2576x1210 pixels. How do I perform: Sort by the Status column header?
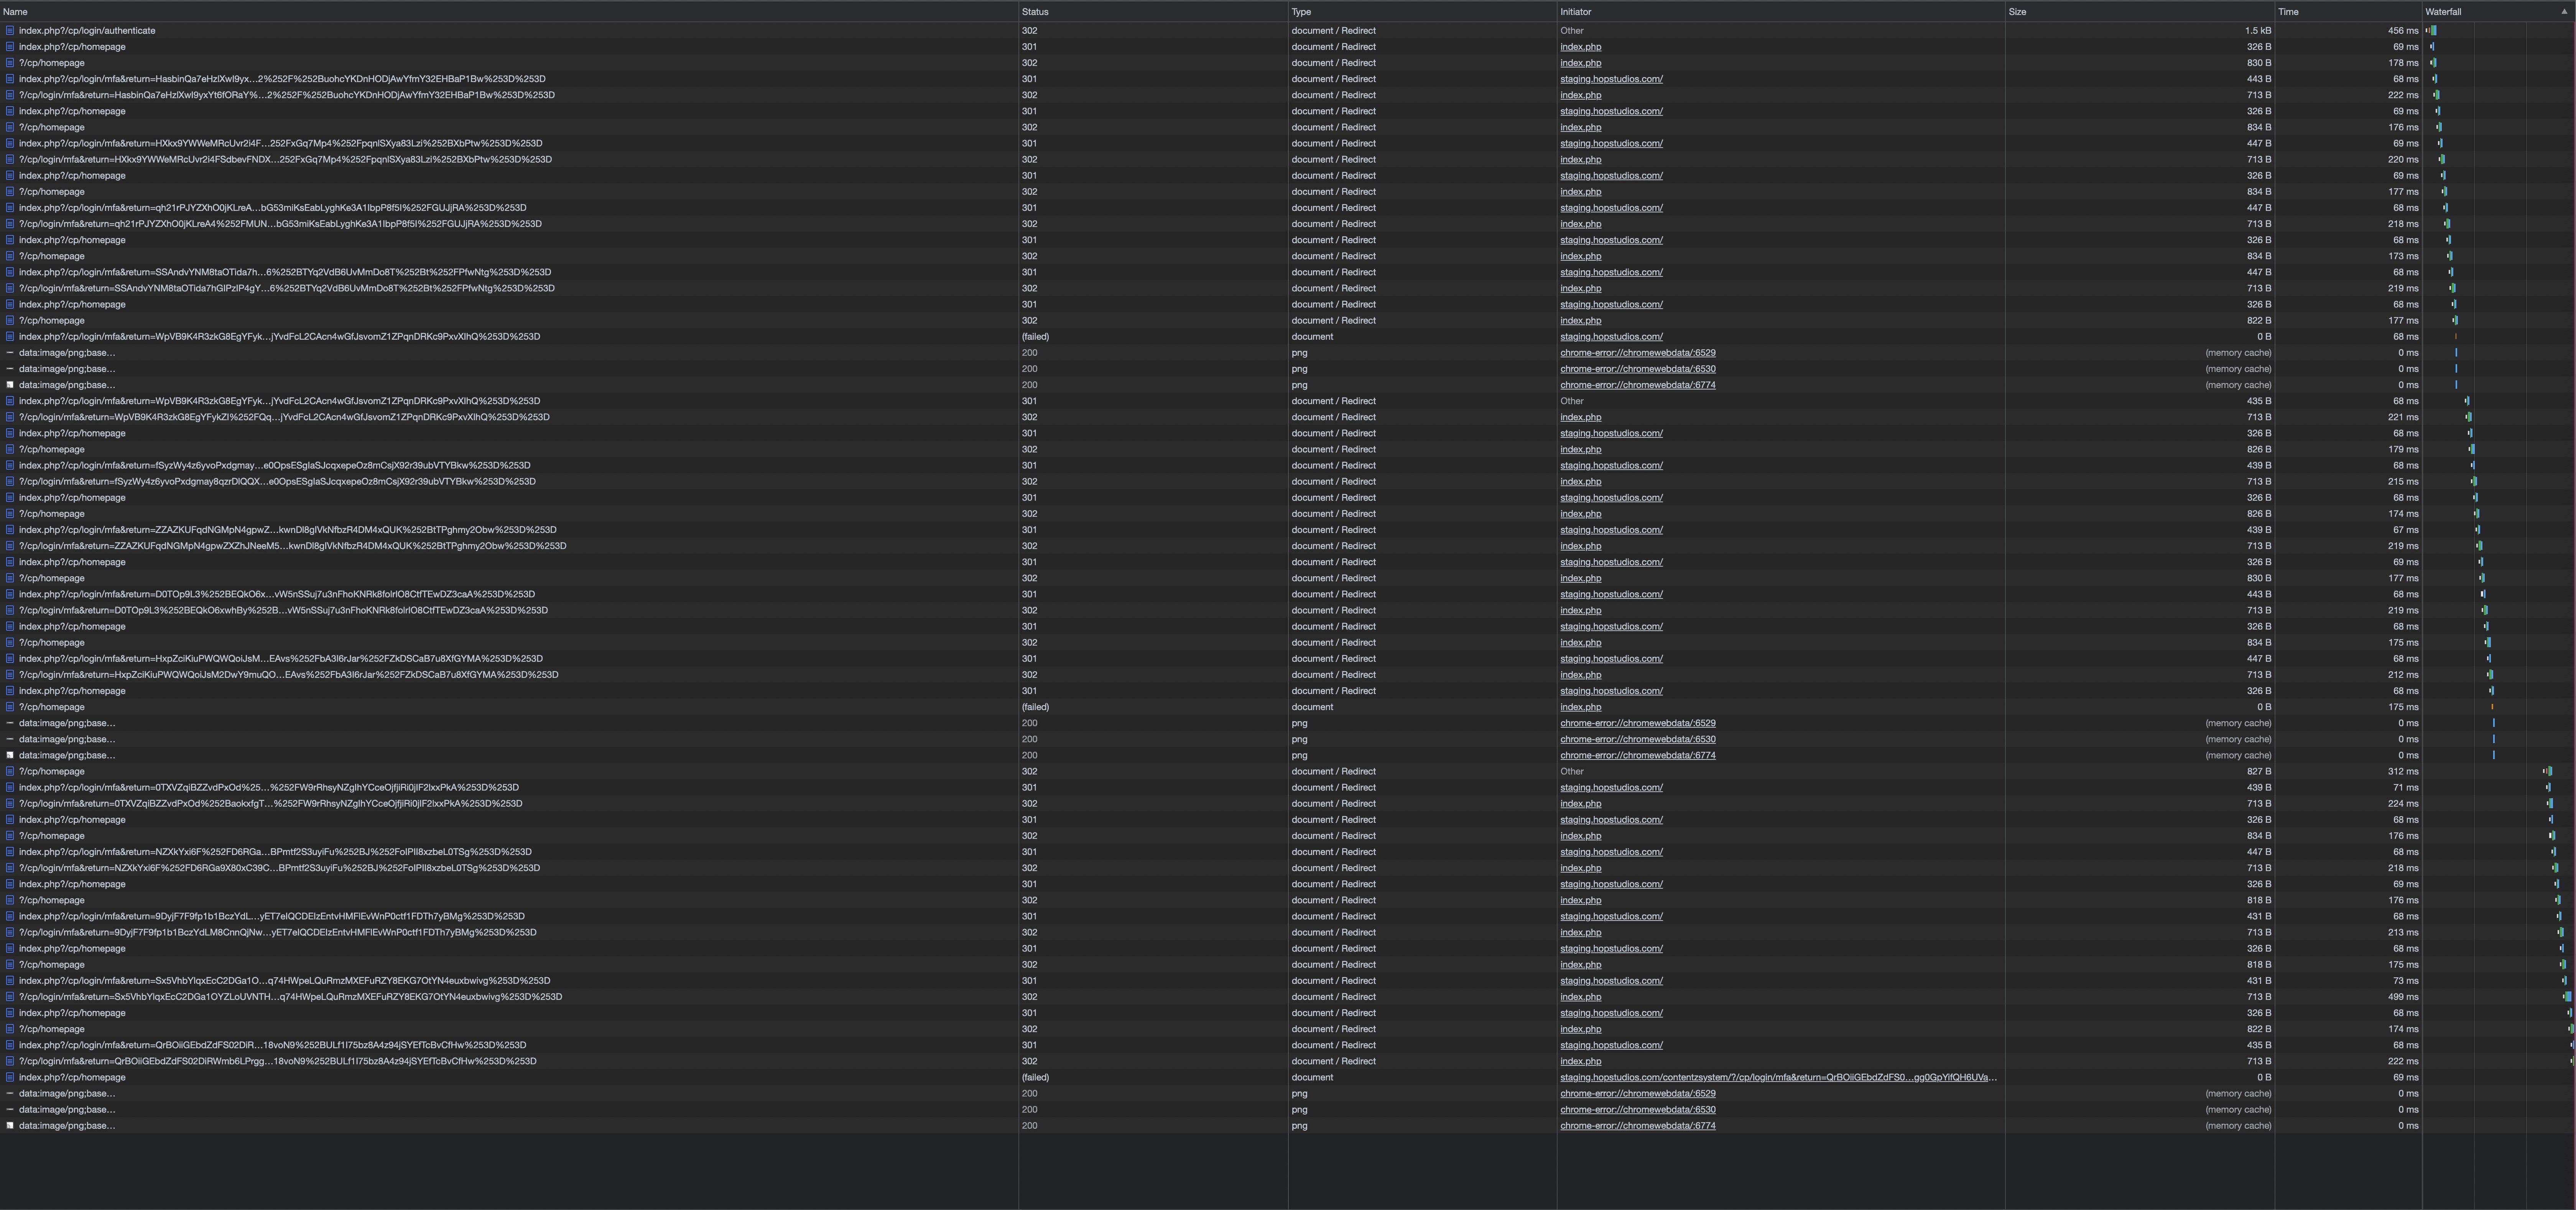tap(1153, 12)
